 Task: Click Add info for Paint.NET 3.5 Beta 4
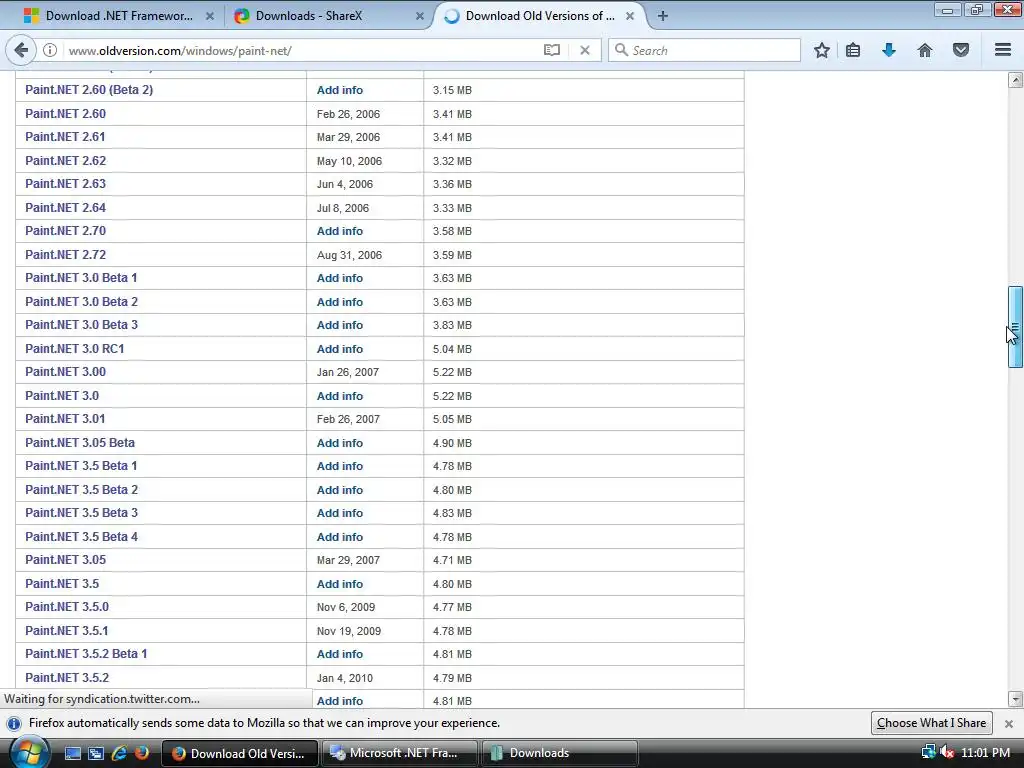340,537
